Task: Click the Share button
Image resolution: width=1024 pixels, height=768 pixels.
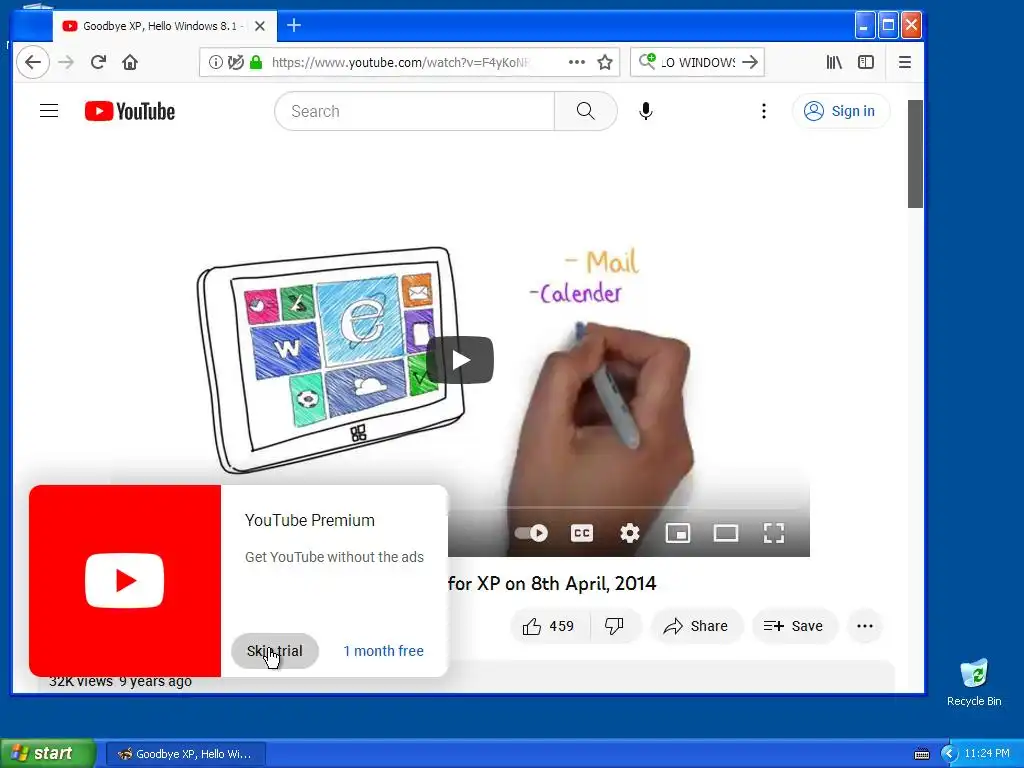Action: pyautogui.click(x=696, y=626)
